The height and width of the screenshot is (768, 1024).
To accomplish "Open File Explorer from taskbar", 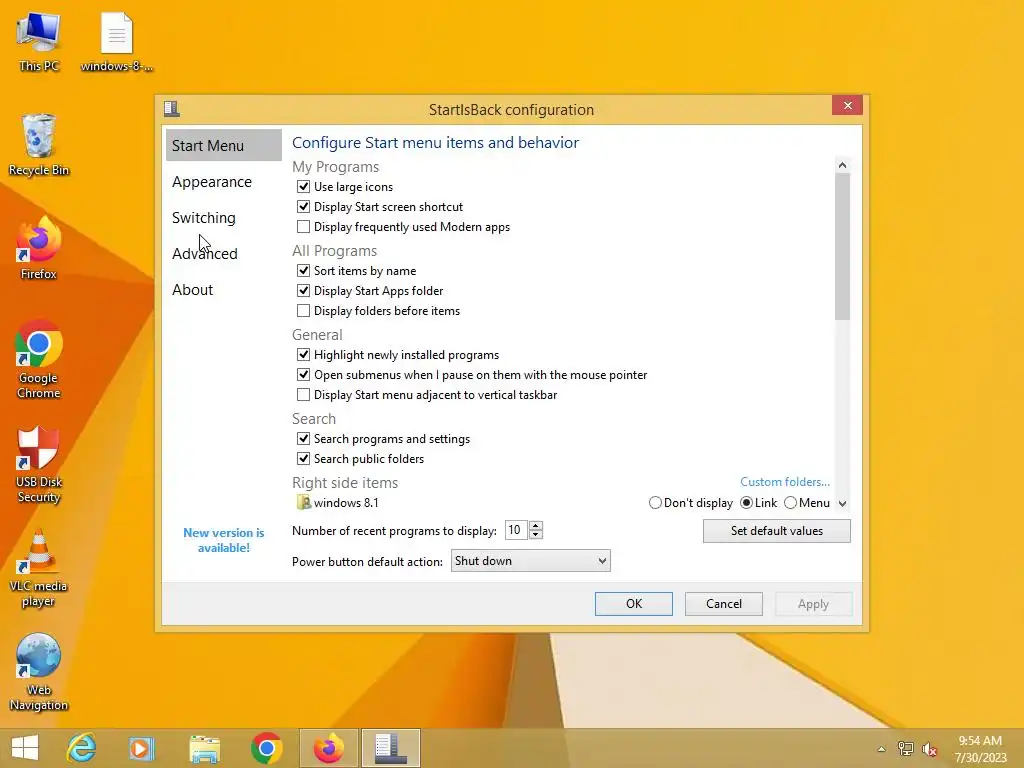I will pos(204,748).
